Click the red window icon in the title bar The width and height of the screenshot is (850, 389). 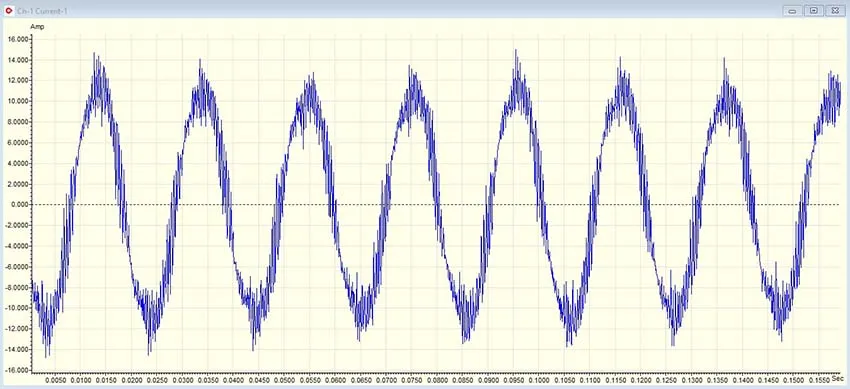tap(9, 10)
